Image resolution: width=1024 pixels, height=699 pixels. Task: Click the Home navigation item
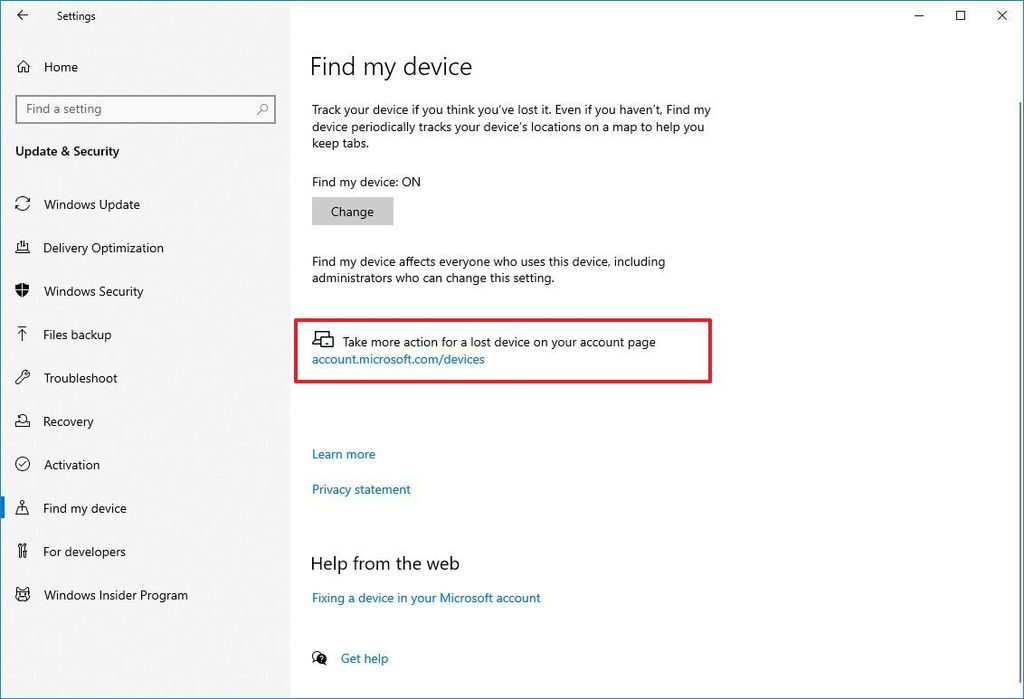click(60, 67)
